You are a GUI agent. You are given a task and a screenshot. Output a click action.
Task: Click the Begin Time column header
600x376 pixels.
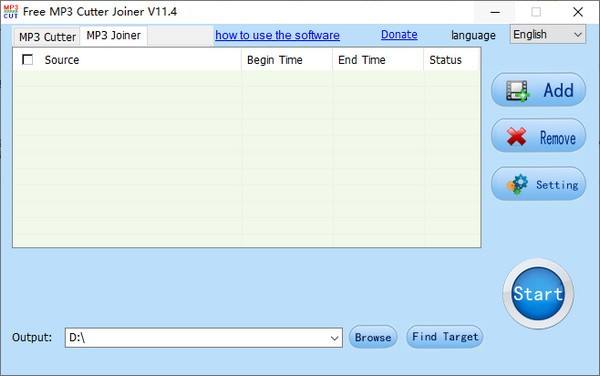coord(287,60)
